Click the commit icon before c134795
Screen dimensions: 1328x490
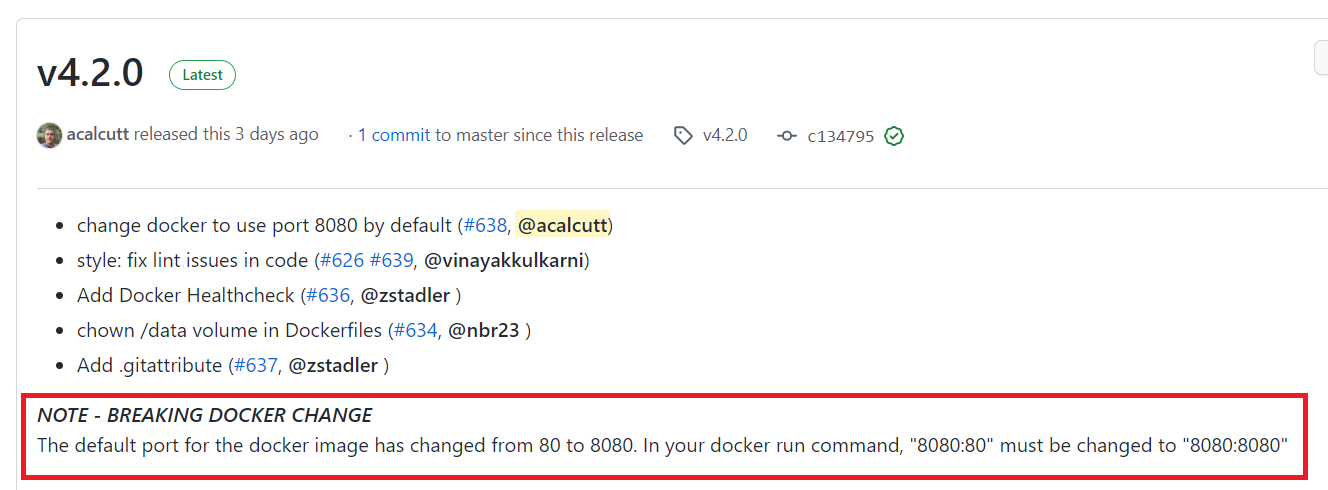tap(787, 136)
